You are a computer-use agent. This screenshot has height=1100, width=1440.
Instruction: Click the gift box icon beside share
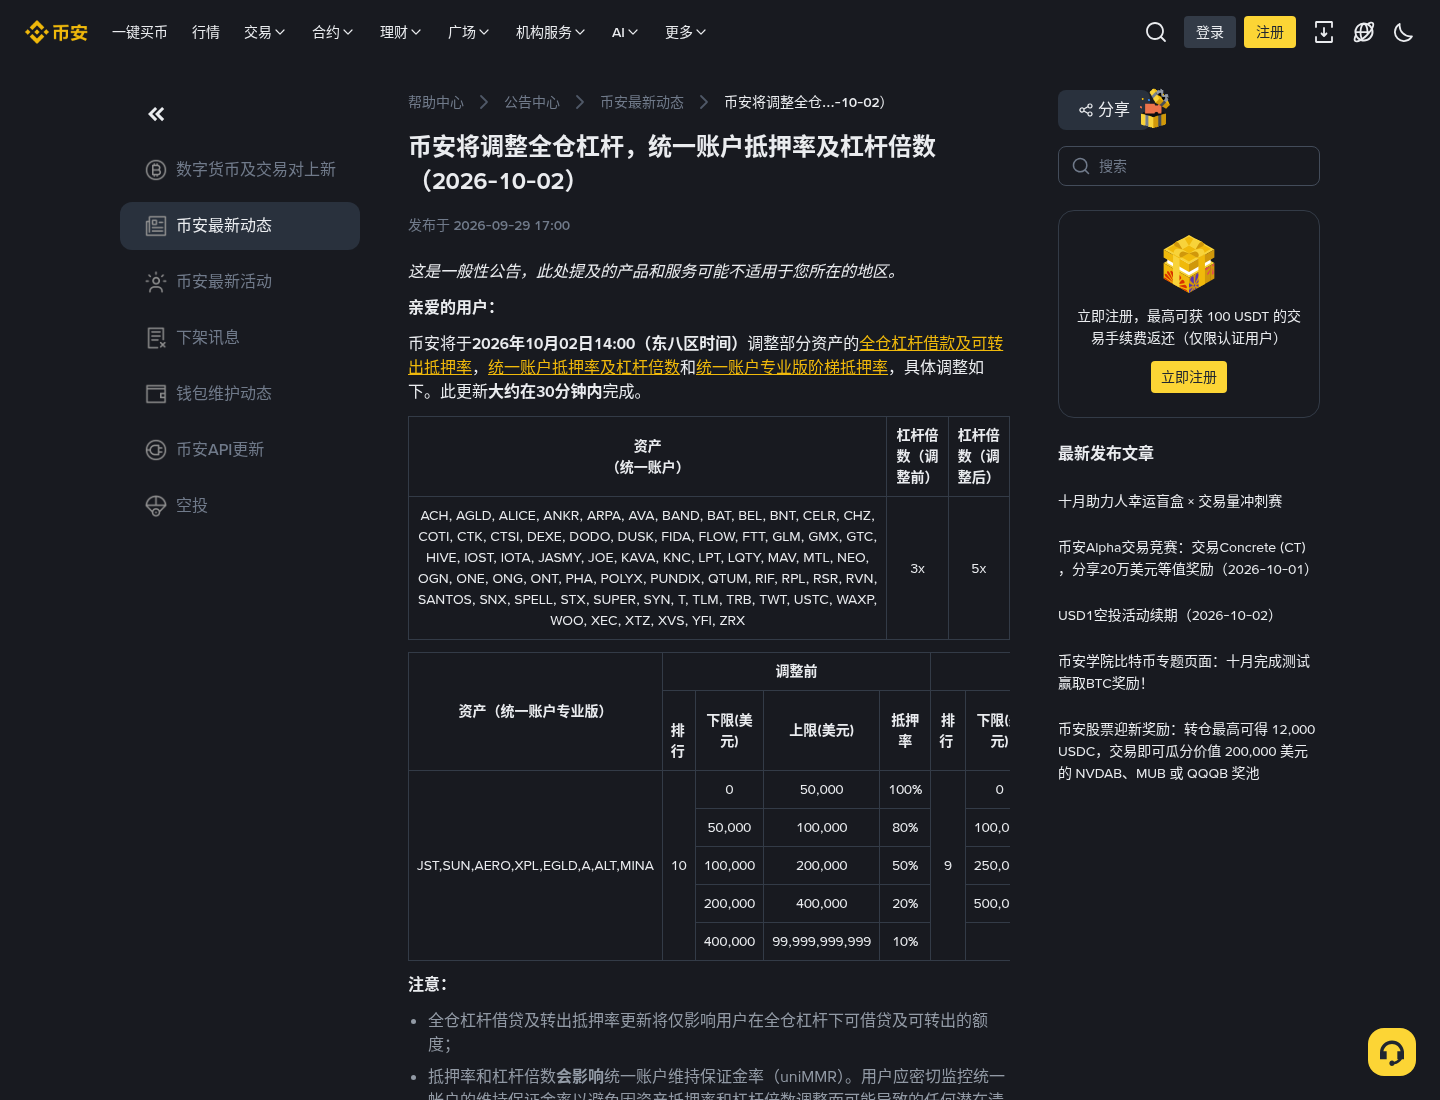[x=1155, y=108]
